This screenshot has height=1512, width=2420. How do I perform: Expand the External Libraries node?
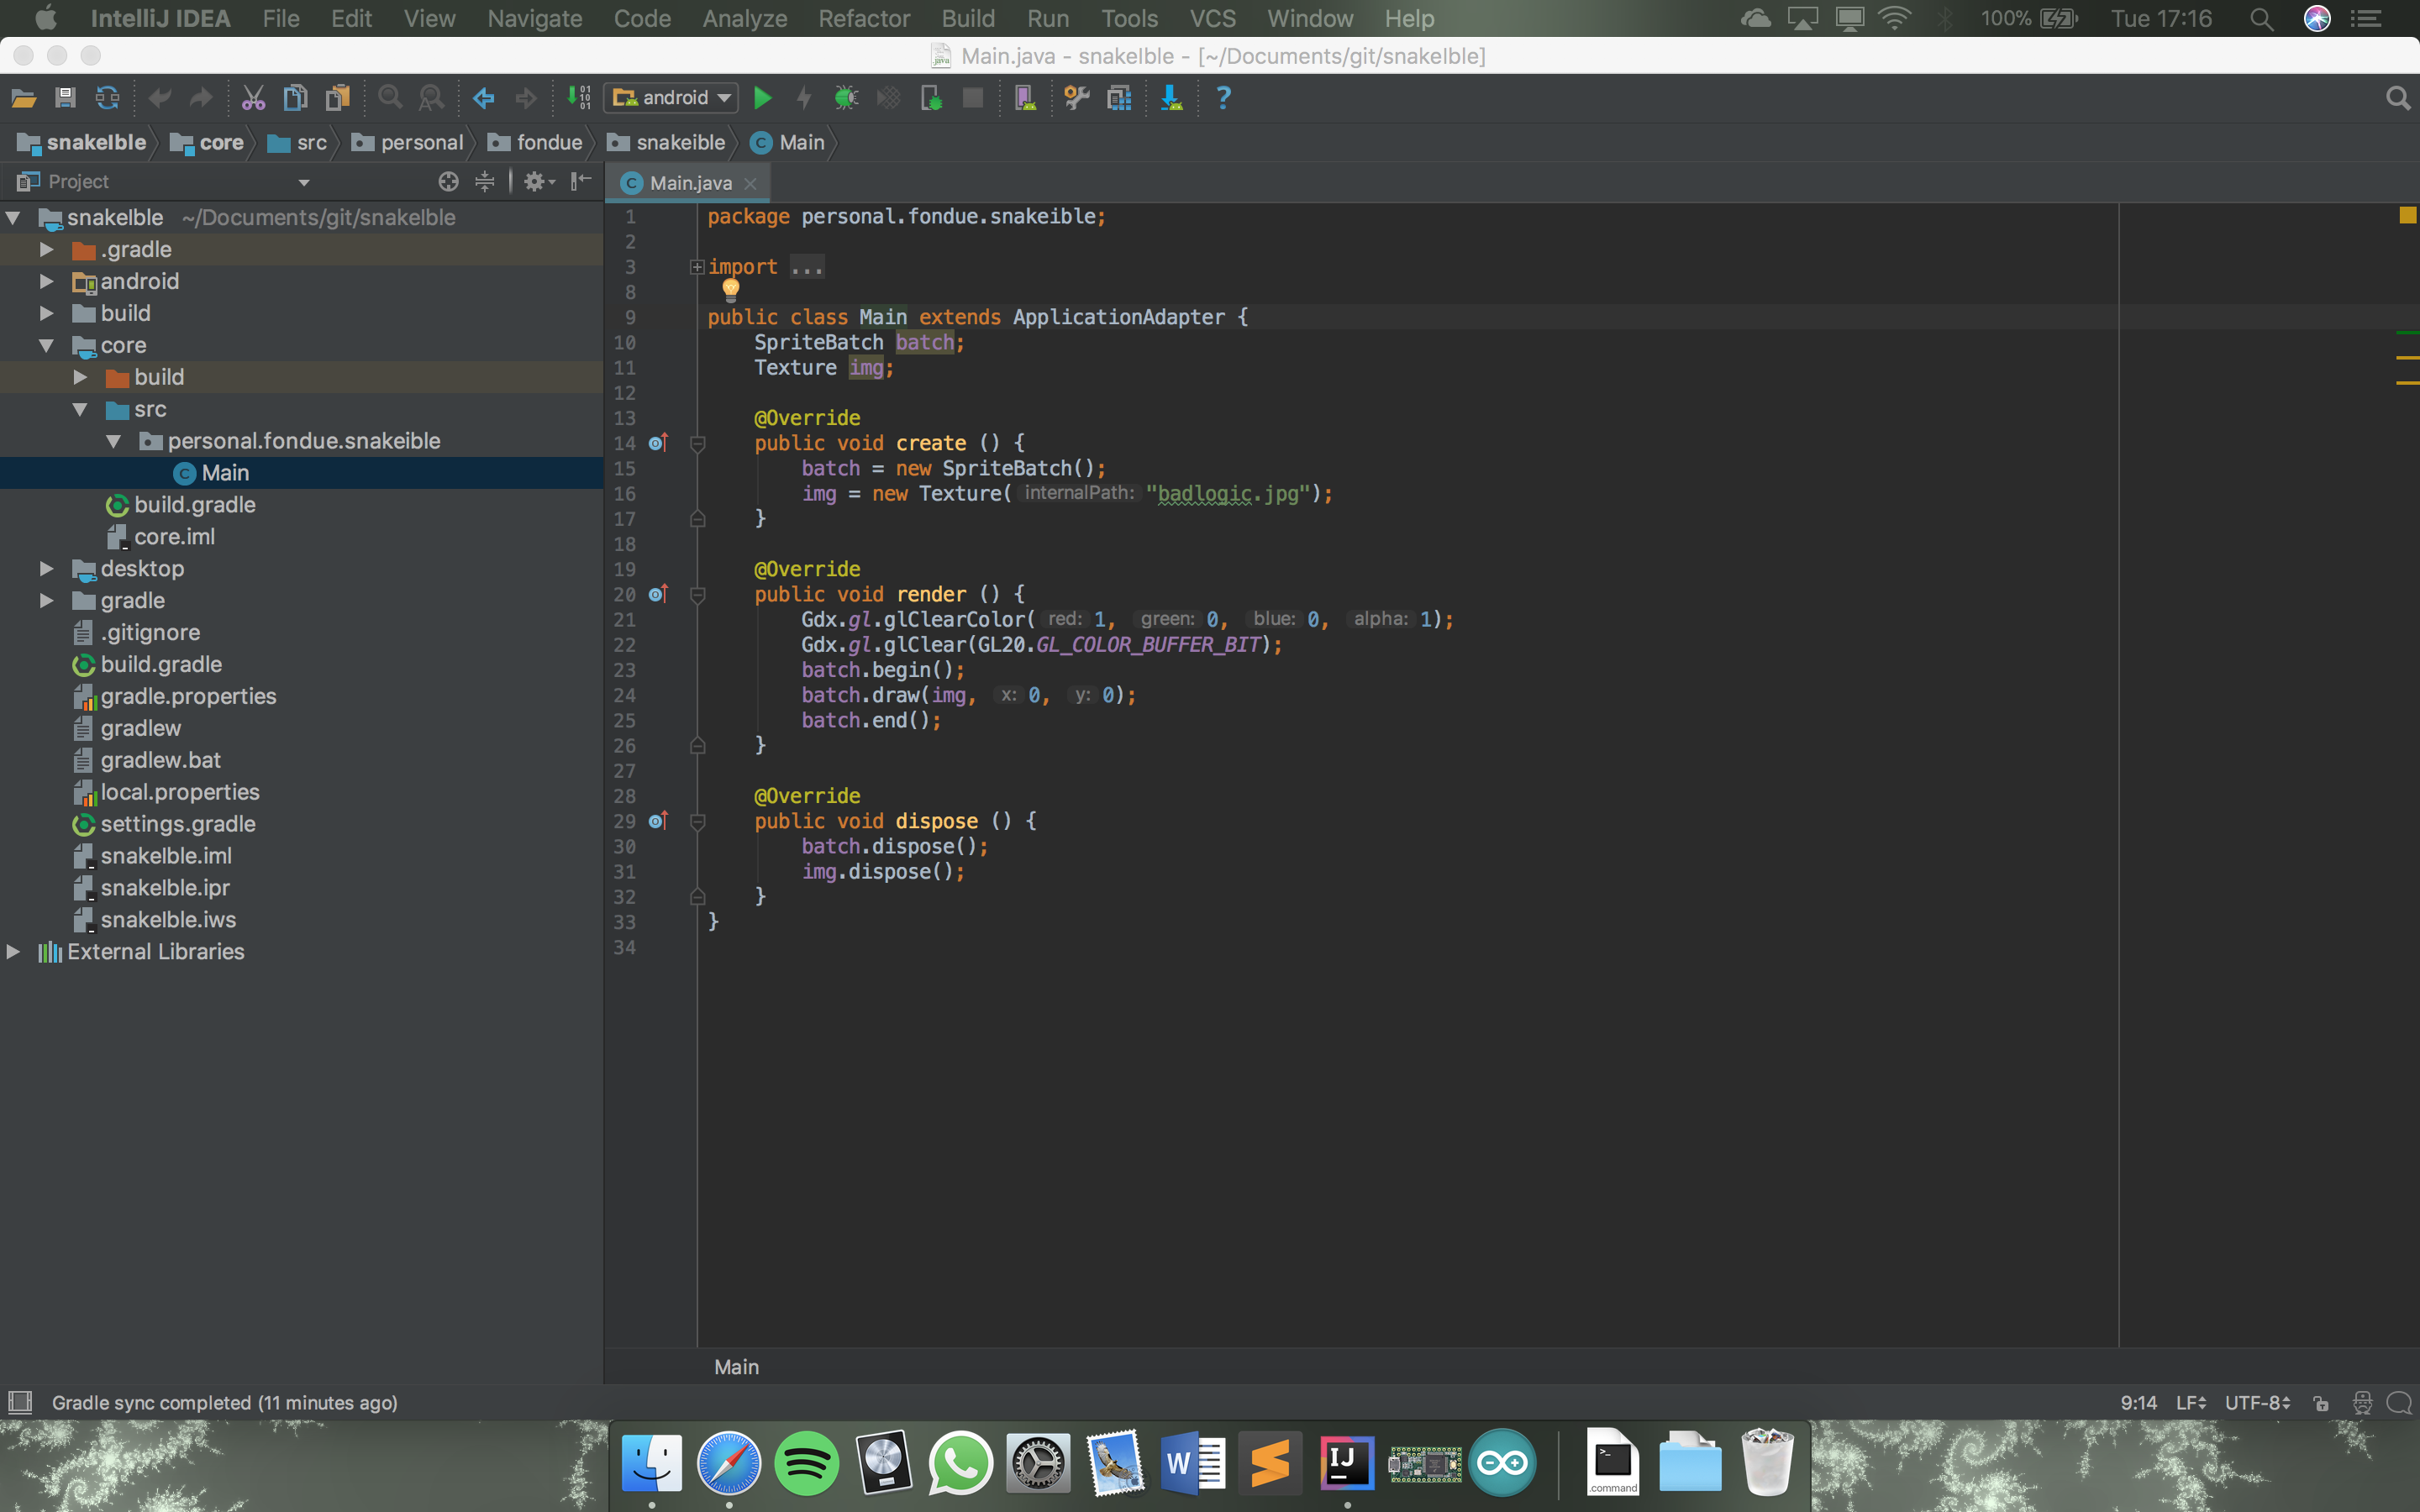coord(14,951)
